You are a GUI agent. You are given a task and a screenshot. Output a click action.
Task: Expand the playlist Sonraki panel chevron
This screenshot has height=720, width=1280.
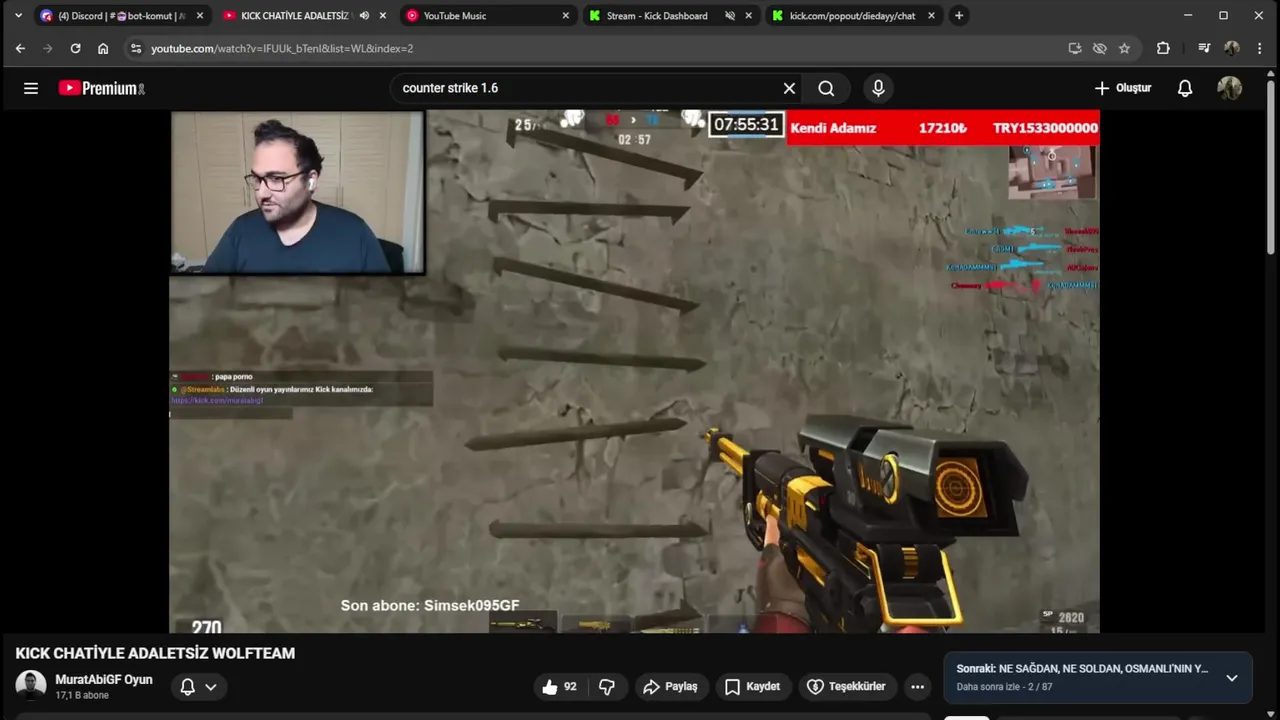[x=1232, y=677]
